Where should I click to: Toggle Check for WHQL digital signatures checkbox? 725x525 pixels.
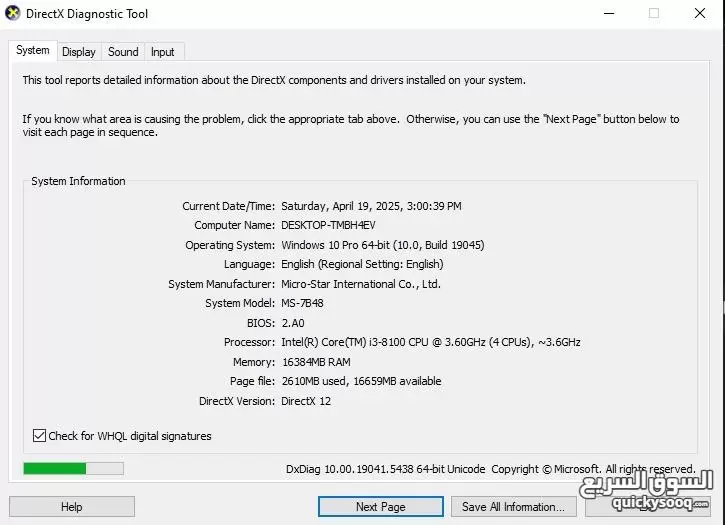pos(39,435)
